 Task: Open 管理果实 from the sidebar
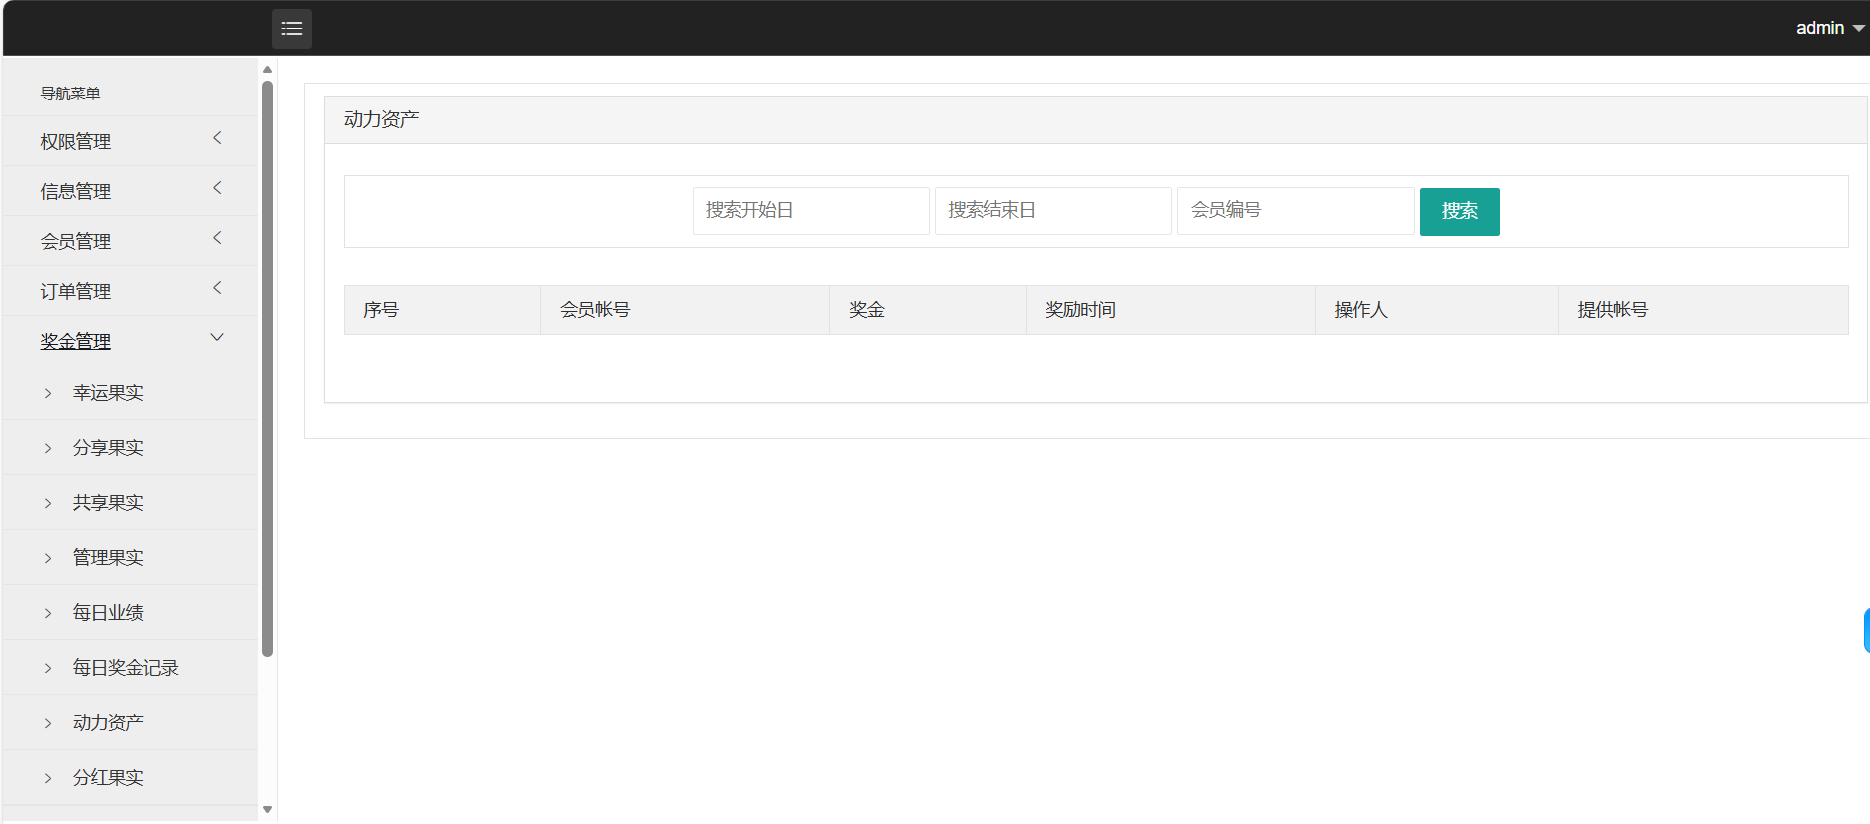click(x=108, y=558)
